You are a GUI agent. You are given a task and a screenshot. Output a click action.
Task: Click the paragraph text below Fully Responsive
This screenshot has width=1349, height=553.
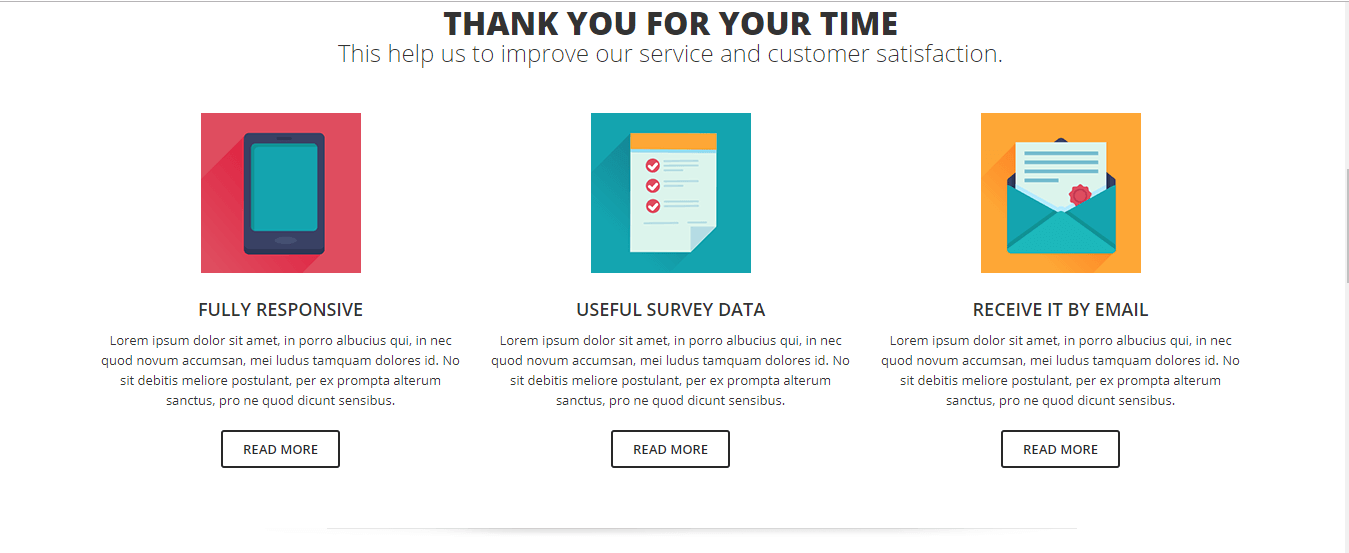[x=280, y=370]
